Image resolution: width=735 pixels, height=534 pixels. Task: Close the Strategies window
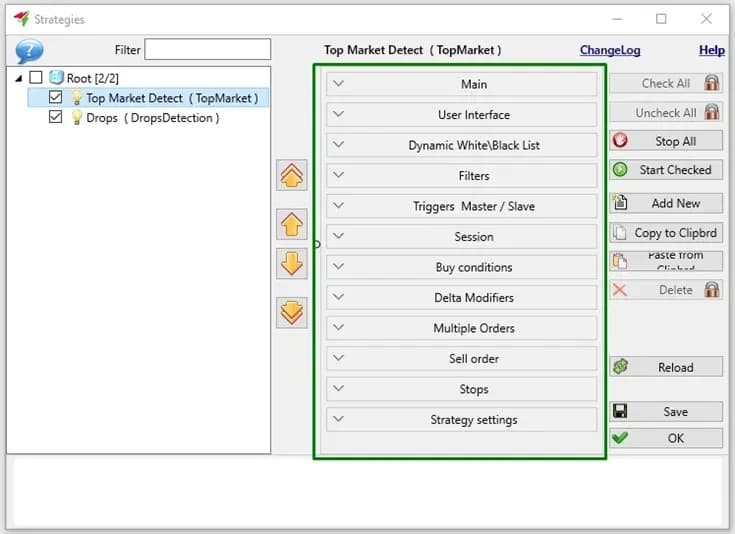pos(706,19)
